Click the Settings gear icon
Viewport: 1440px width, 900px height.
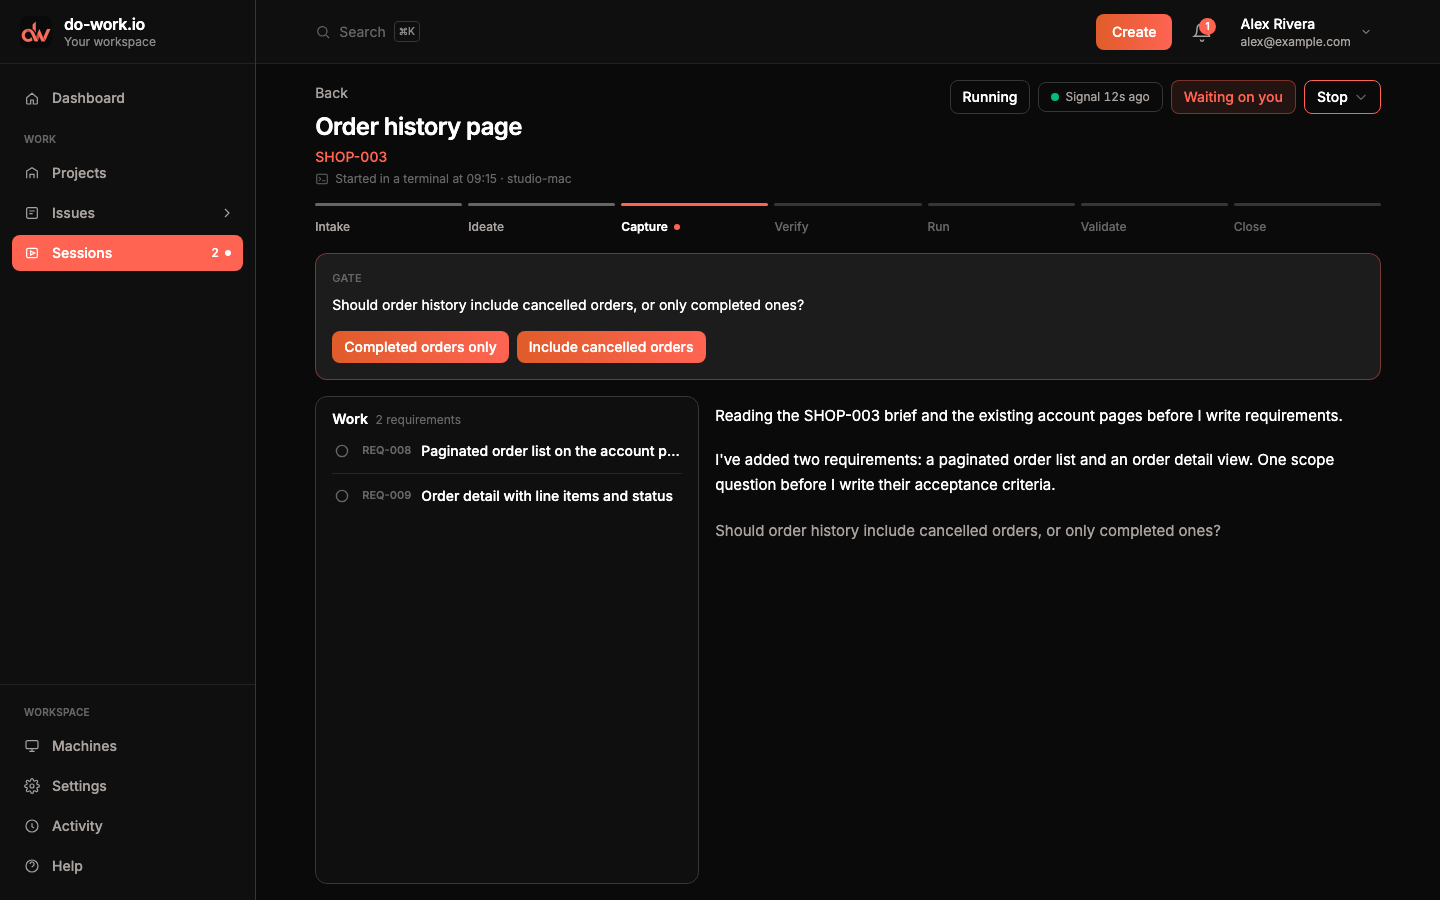point(32,786)
